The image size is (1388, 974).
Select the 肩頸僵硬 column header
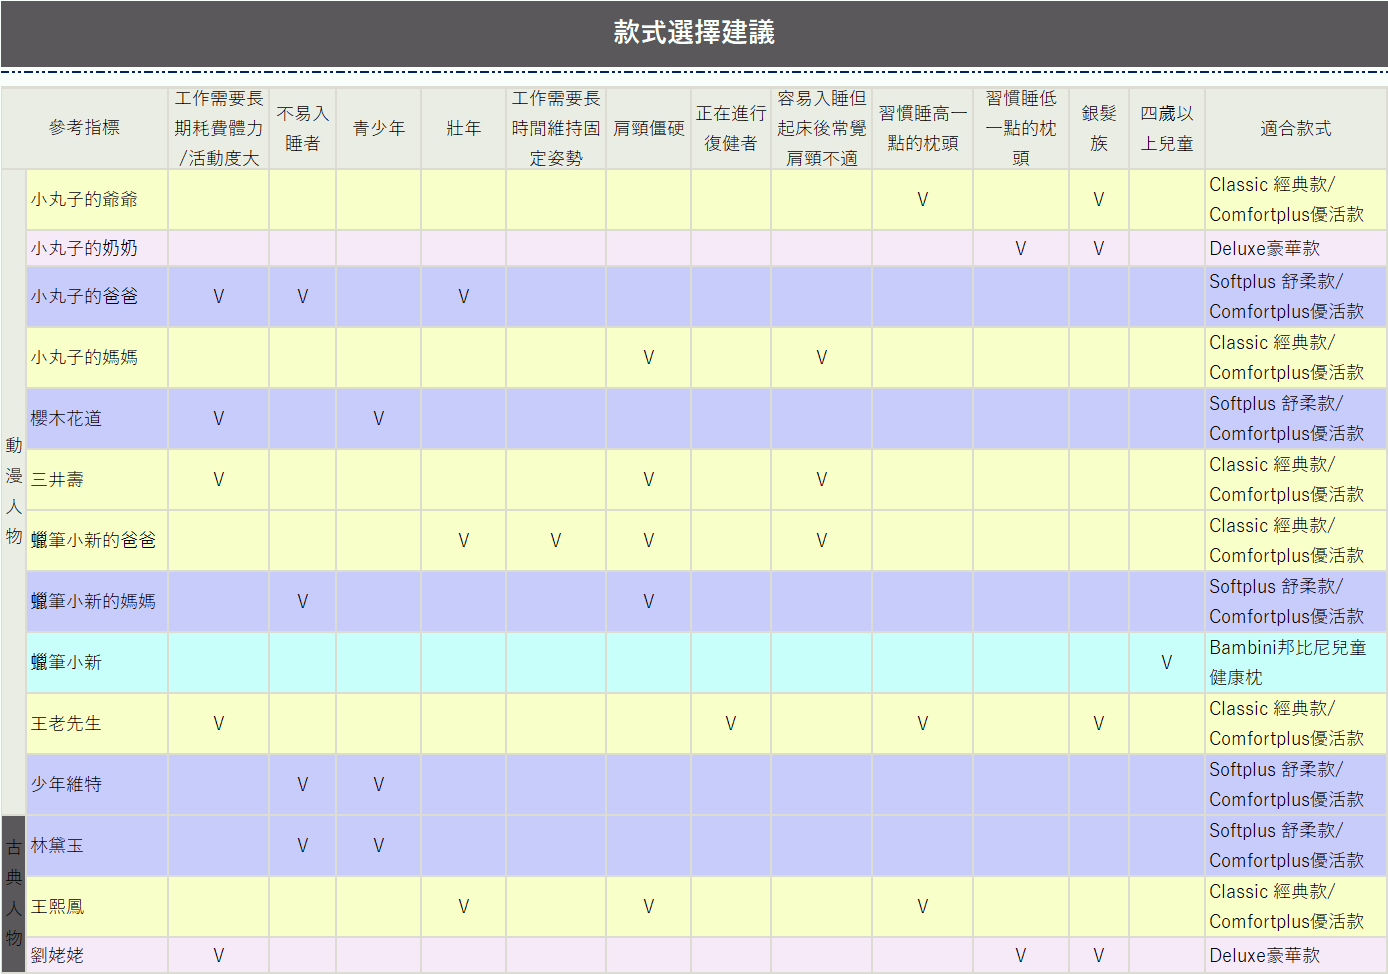coord(648,128)
